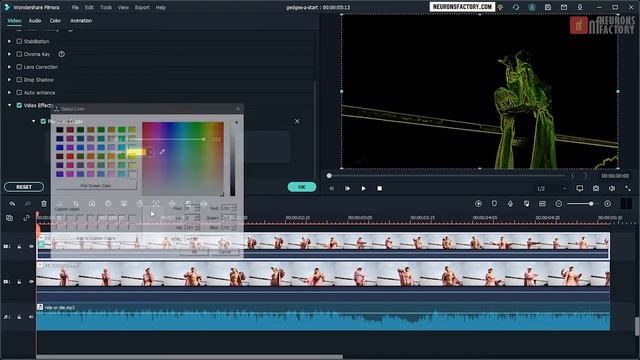The width and height of the screenshot is (640, 360).
Task: Click the lightbulb tips icon in title bar
Action: [500, 7]
